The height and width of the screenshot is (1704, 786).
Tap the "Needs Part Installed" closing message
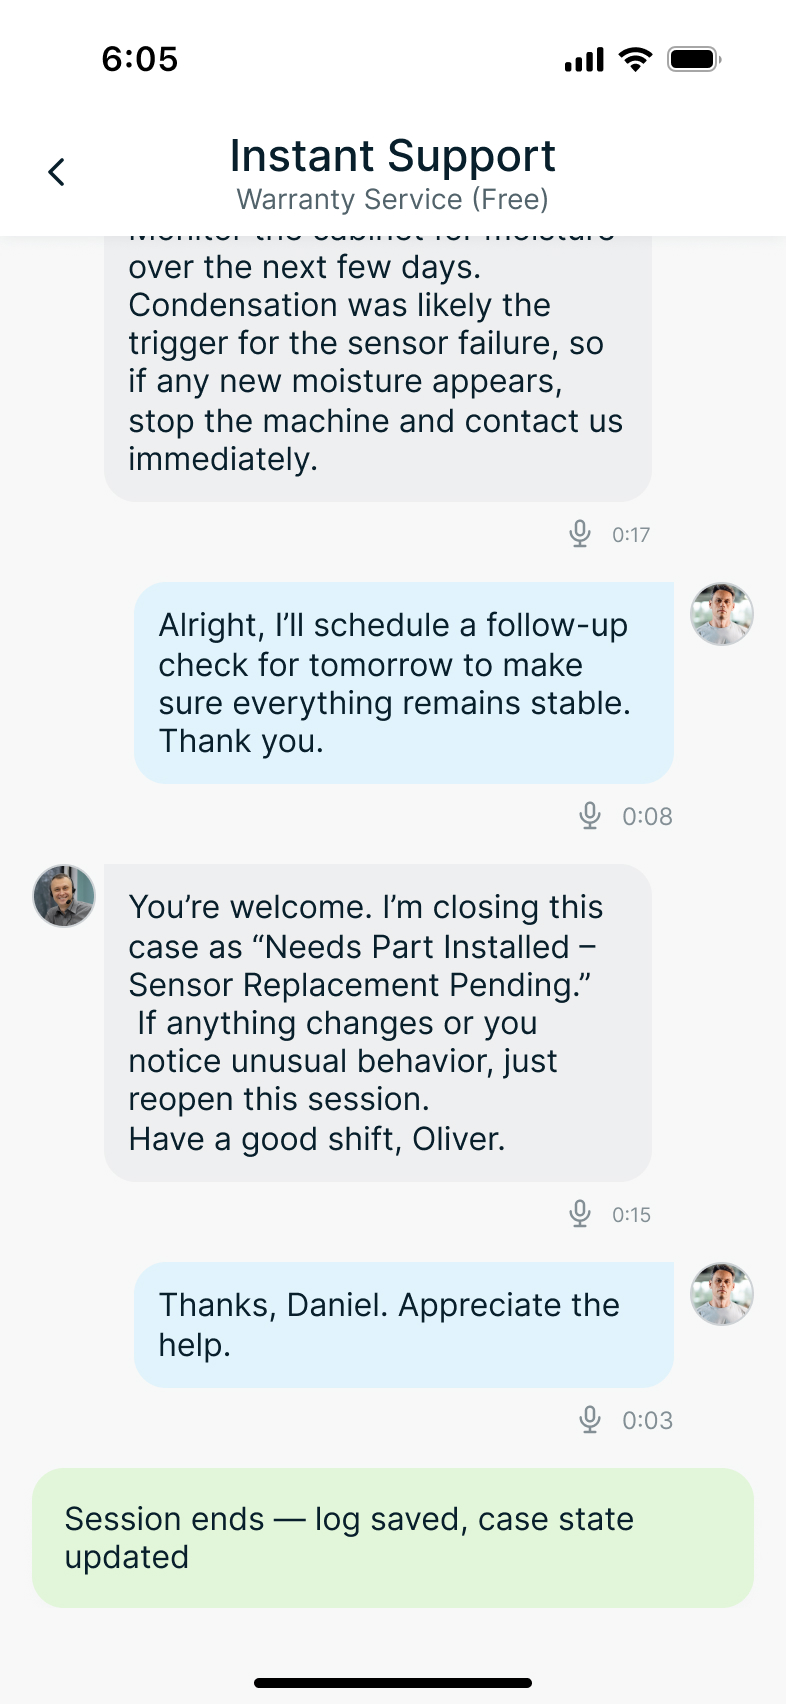coord(378,1022)
